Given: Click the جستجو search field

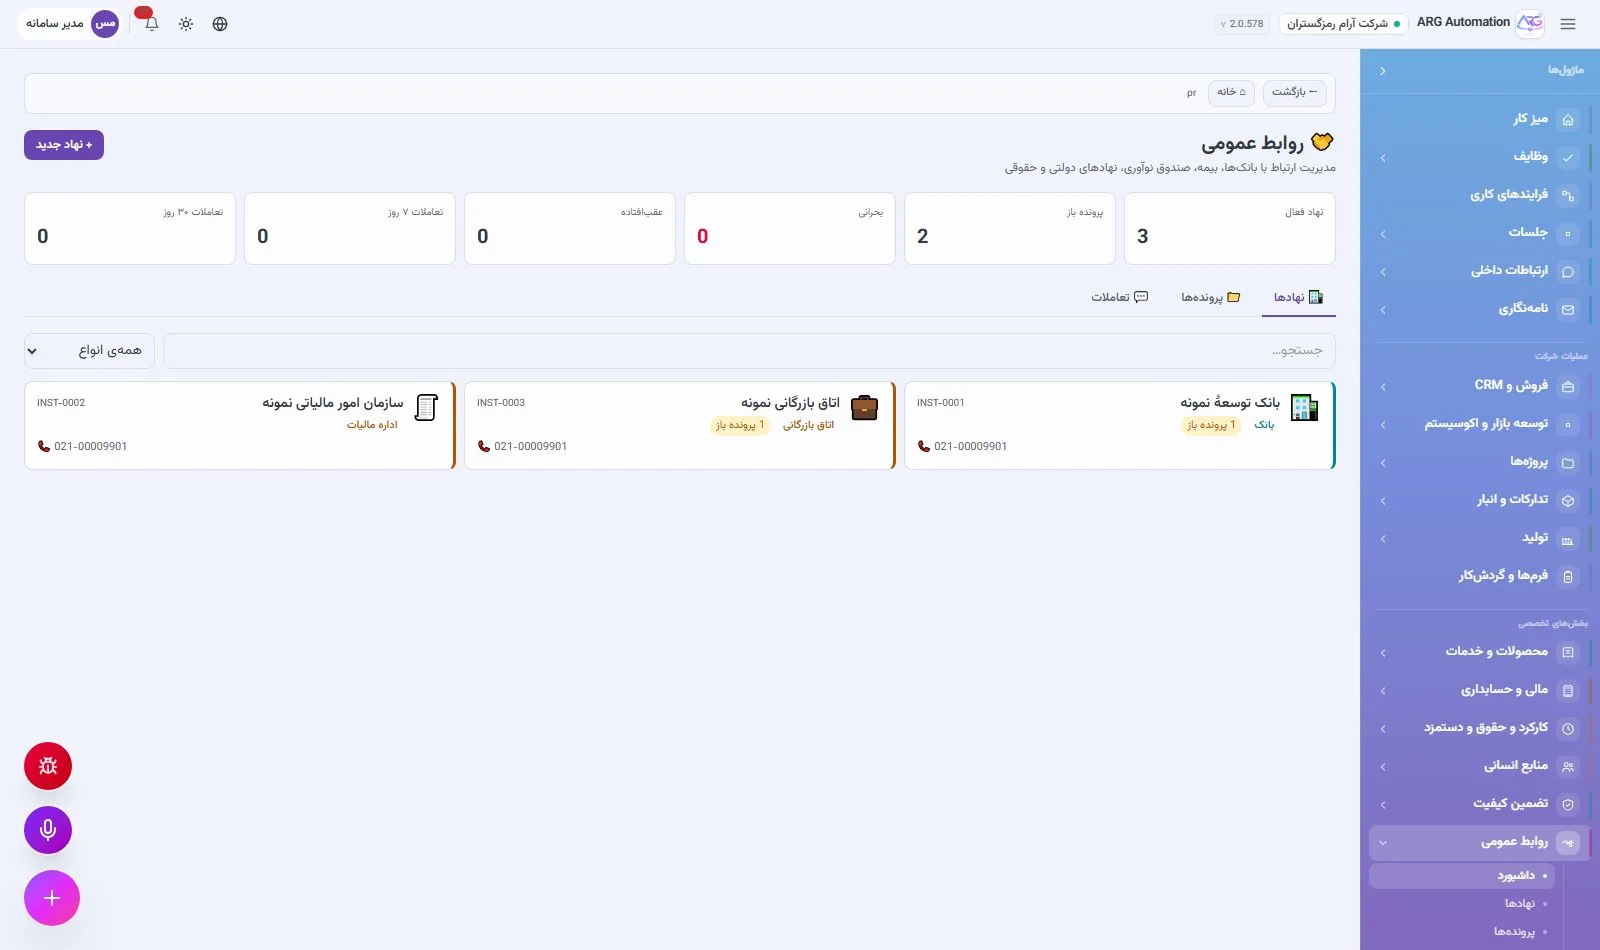Looking at the screenshot, I should [749, 351].
